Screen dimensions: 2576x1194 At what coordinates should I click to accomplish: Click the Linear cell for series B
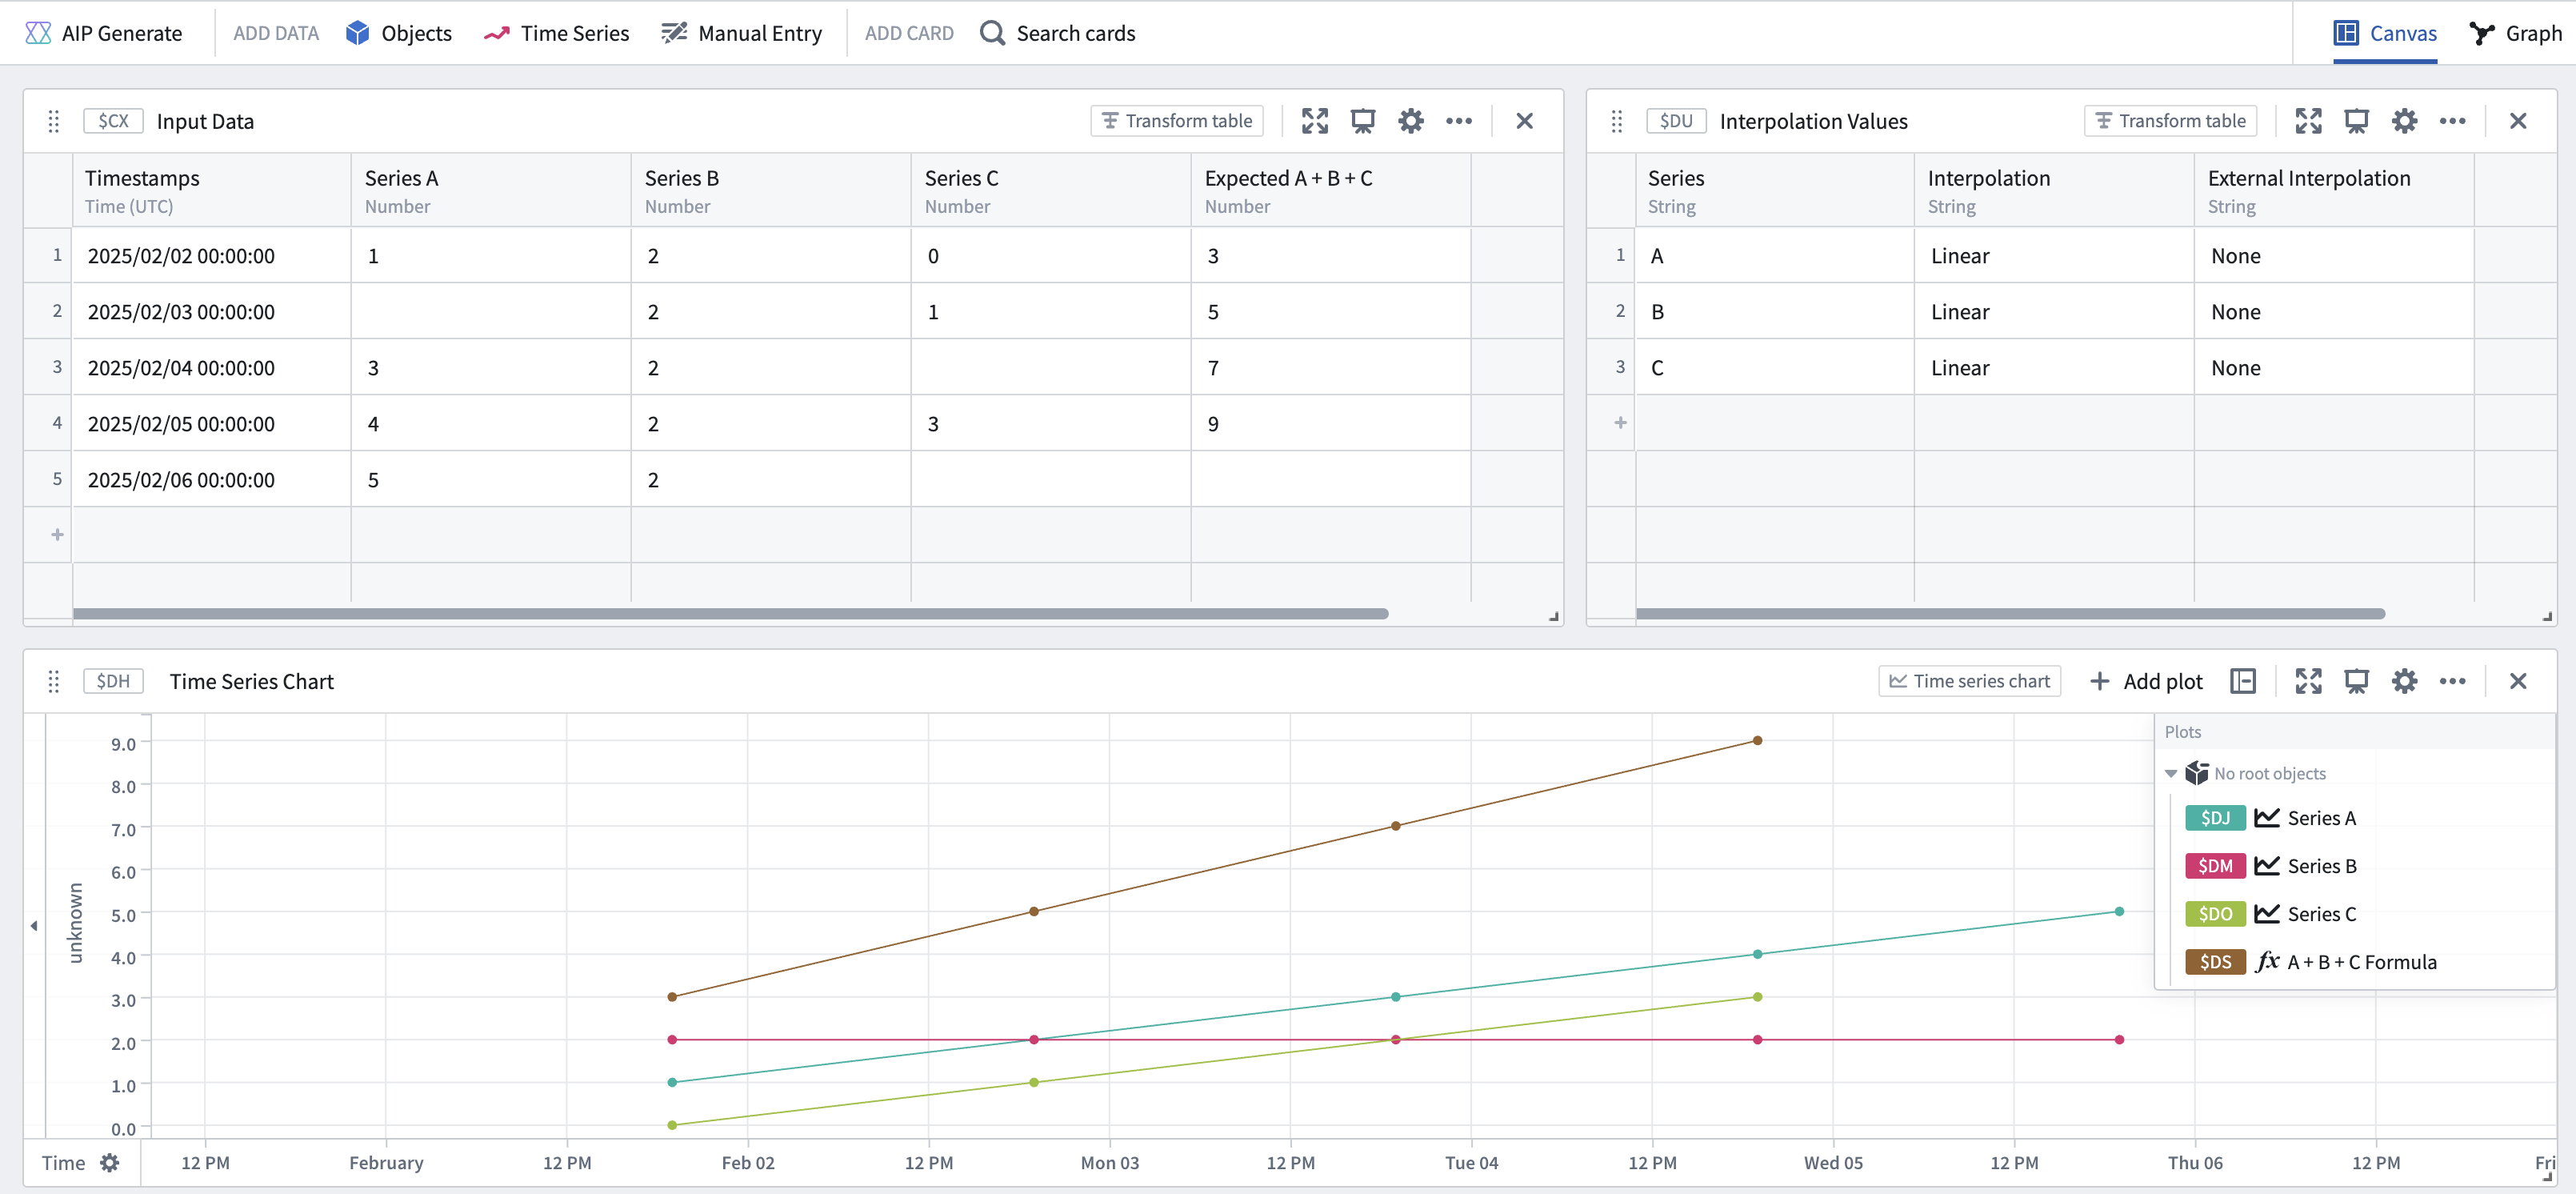(2055, 312)
